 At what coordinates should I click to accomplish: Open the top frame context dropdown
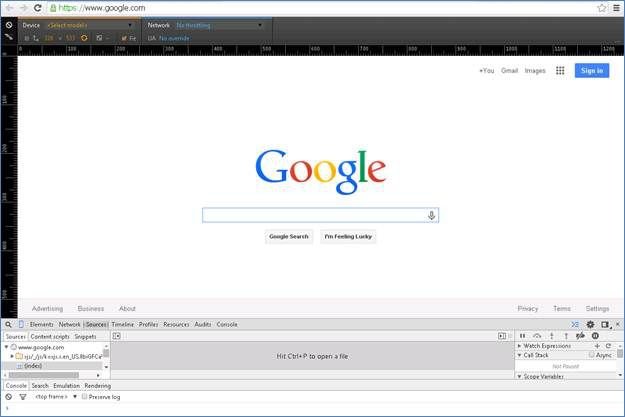pos(56,397)
